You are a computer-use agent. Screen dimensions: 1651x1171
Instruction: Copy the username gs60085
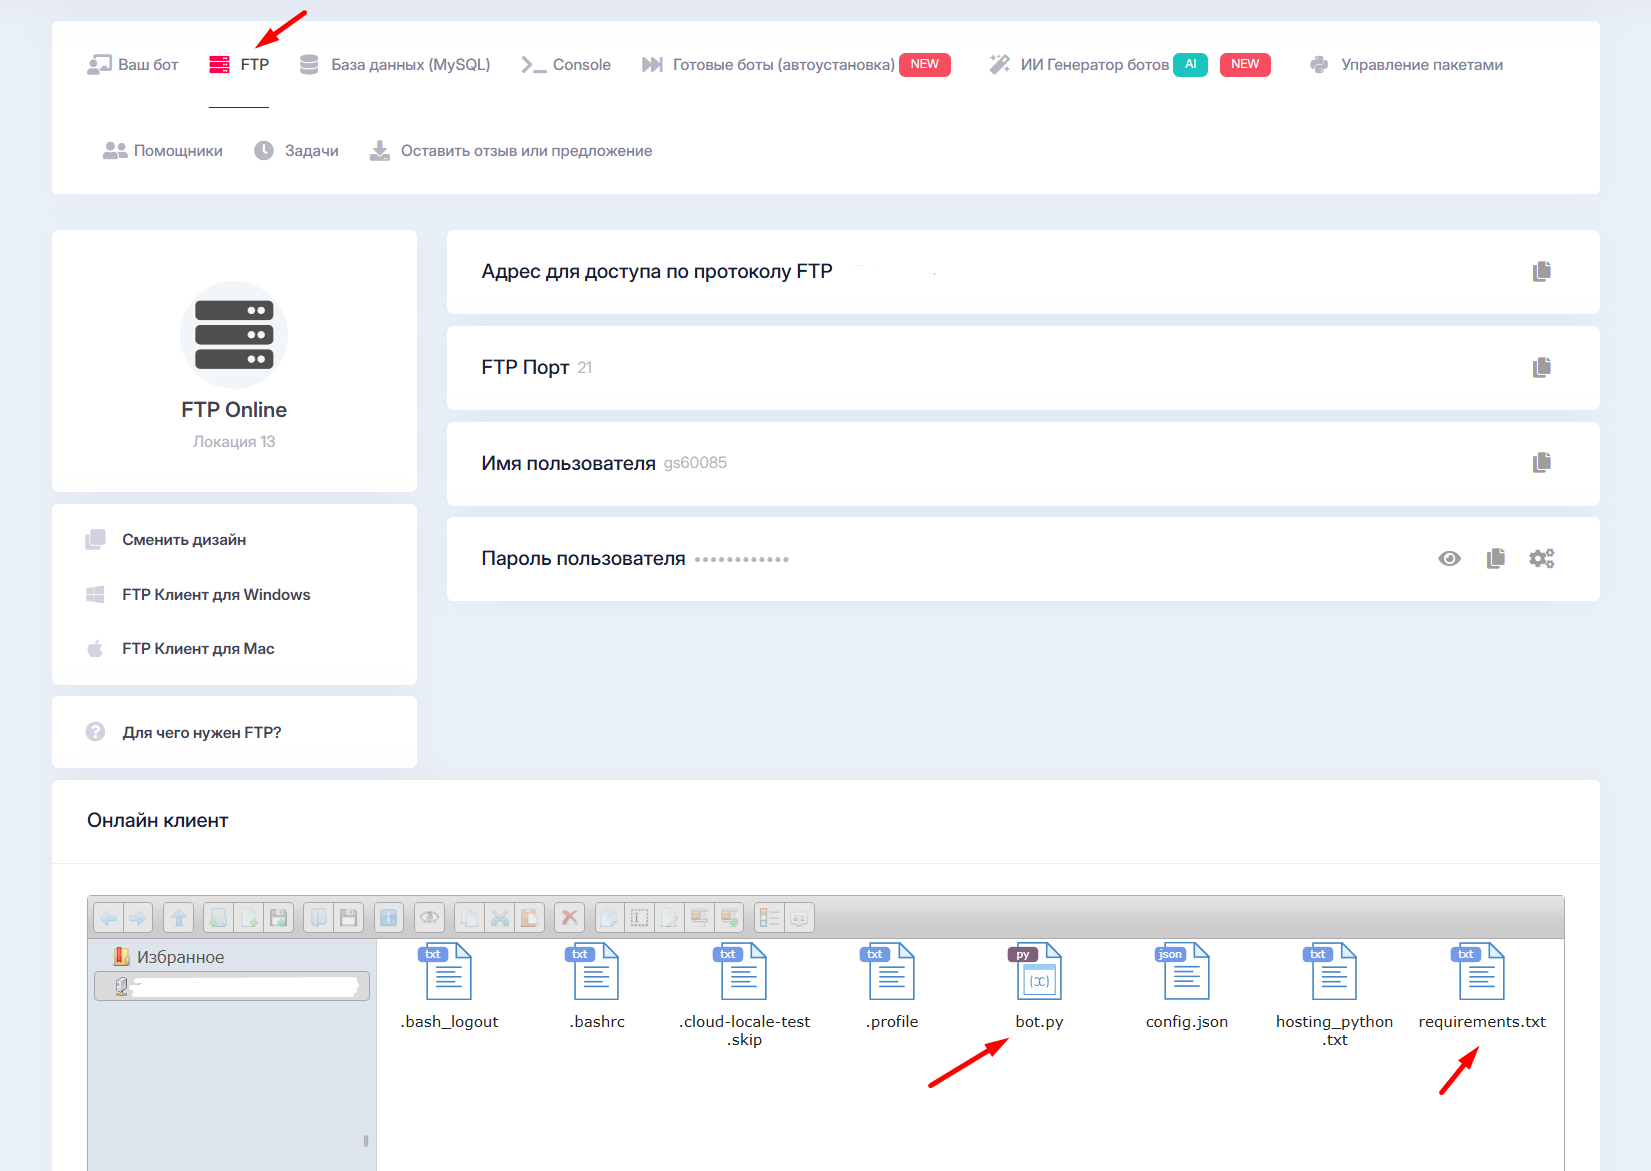tap(1541, 462)
